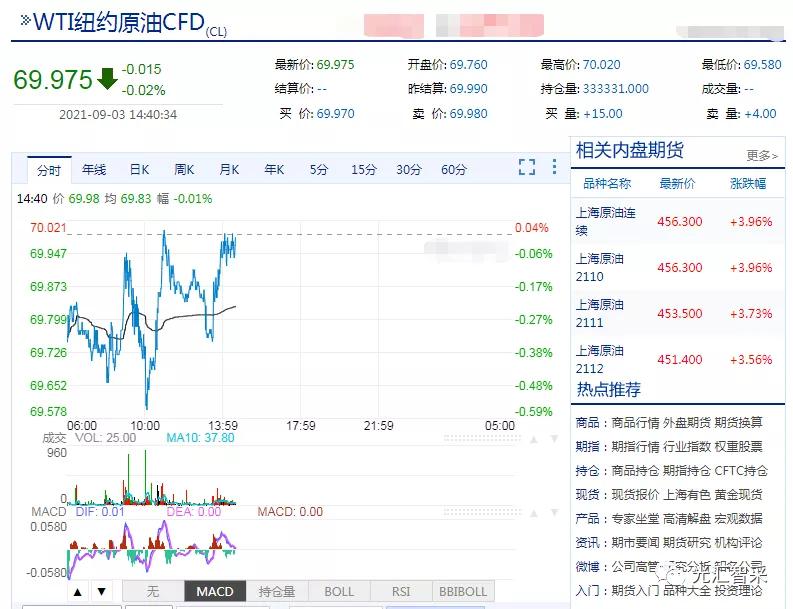Click the 商品持仓 link

[635, 471]
